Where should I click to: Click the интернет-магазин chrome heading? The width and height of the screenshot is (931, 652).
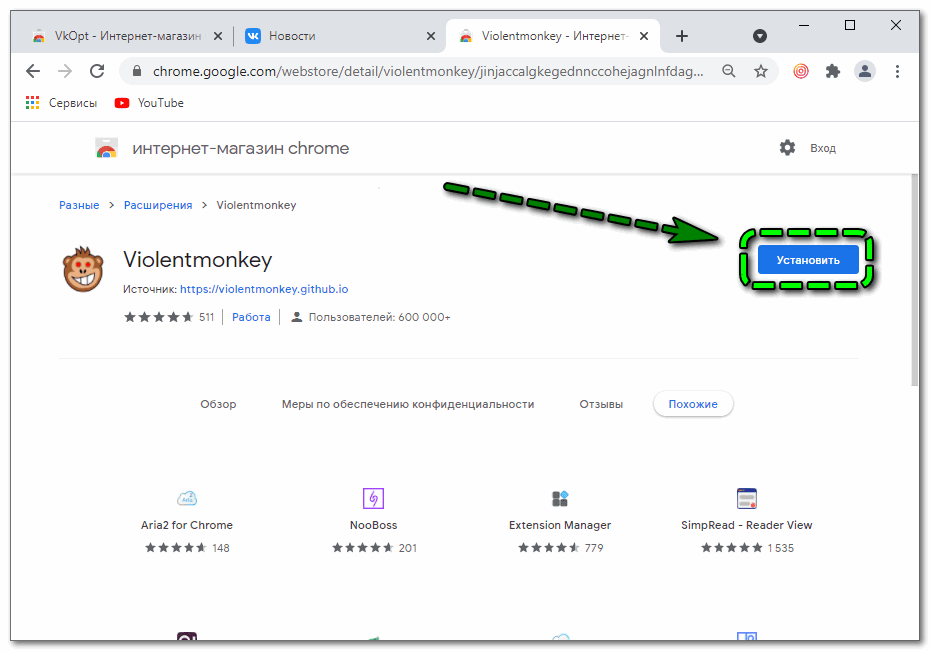[240, 148]
